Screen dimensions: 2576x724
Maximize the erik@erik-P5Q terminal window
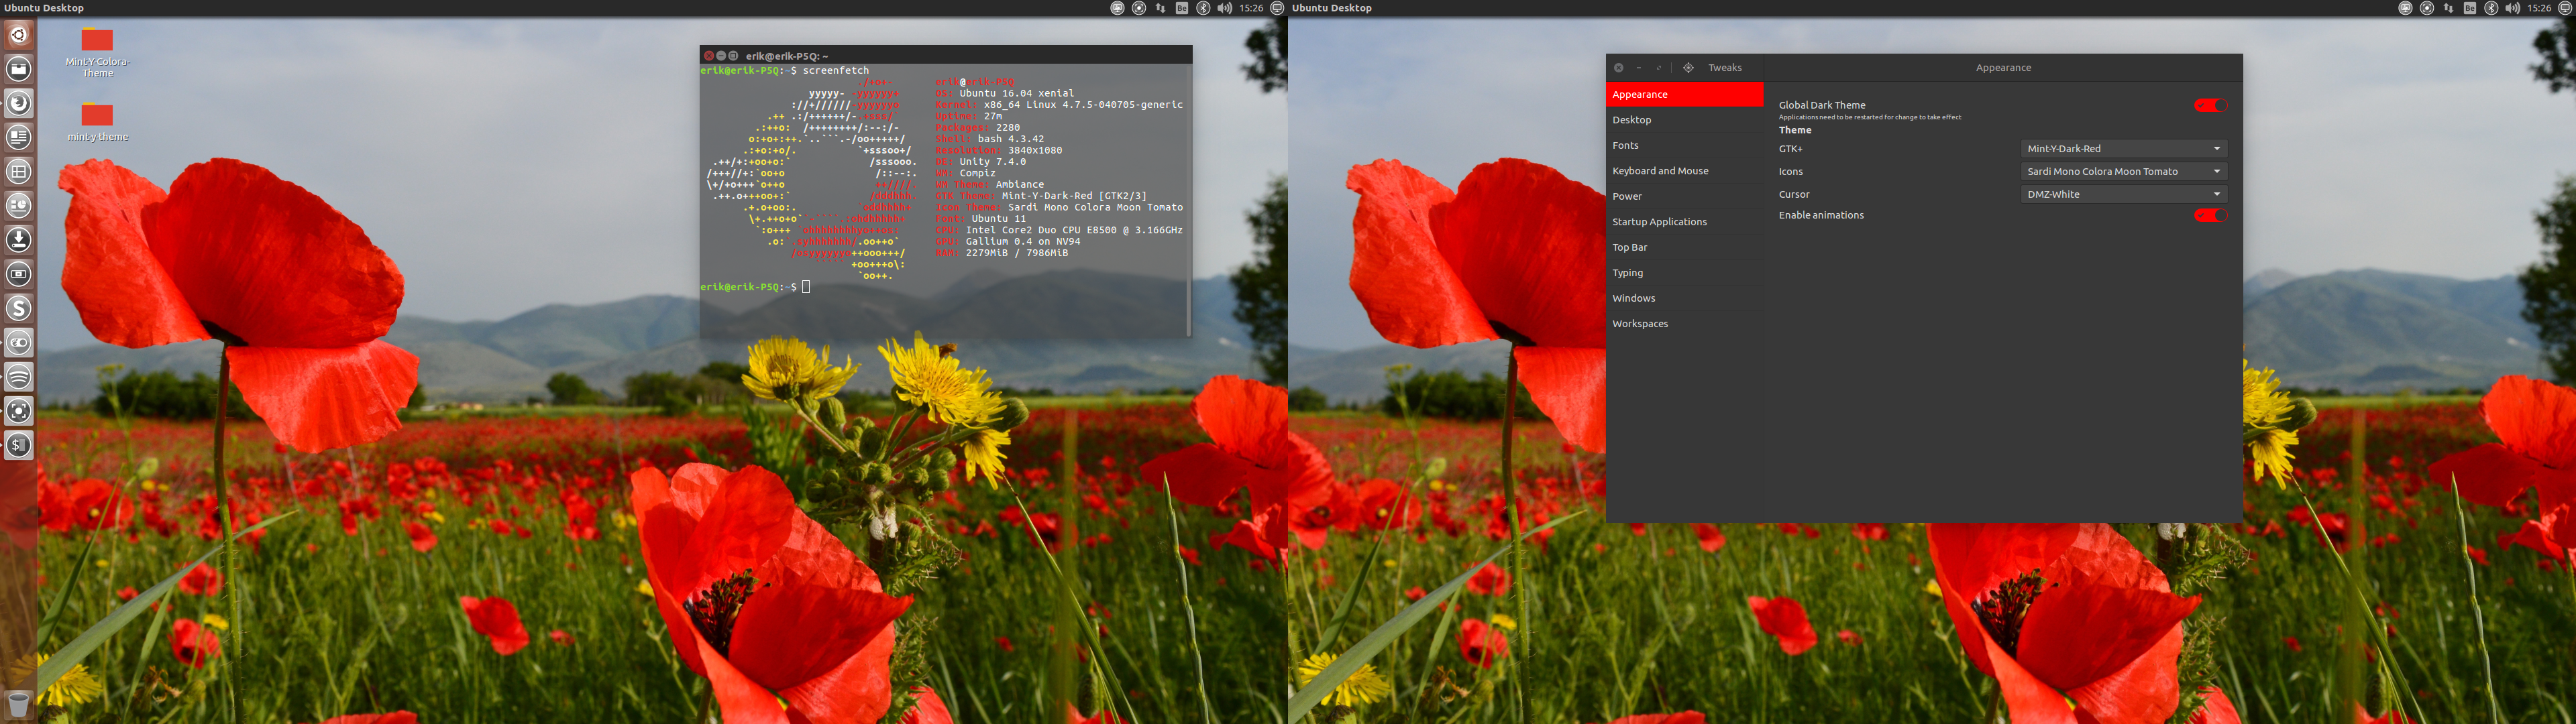(733, 56)
